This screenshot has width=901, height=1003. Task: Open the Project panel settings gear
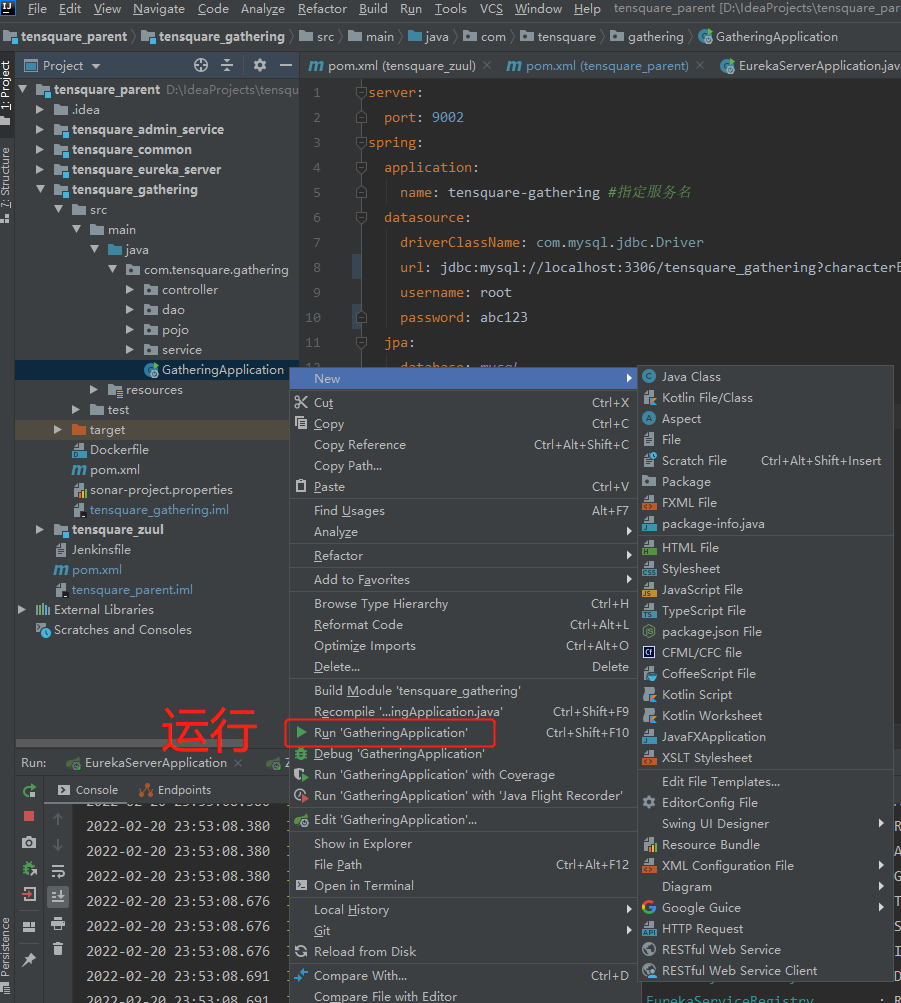point(259,65)
